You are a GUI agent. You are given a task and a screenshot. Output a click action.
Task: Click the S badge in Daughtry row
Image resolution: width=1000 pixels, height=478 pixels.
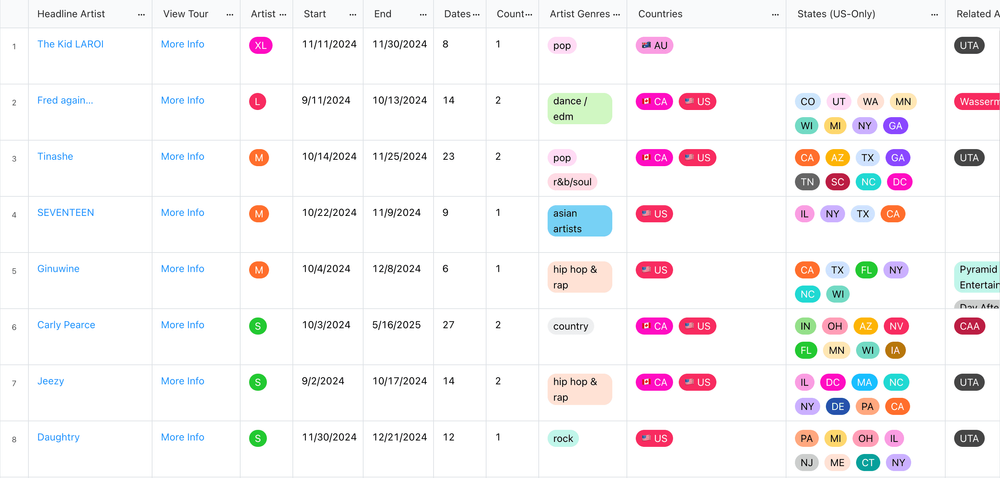point(258,438)
